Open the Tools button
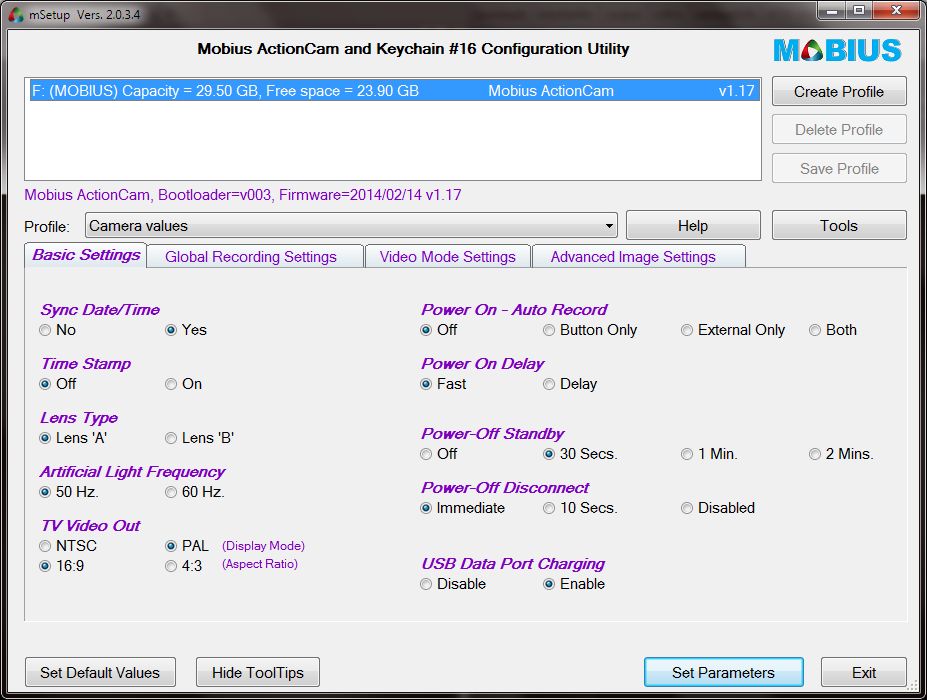927x700 pixels. tap(839, 226)
